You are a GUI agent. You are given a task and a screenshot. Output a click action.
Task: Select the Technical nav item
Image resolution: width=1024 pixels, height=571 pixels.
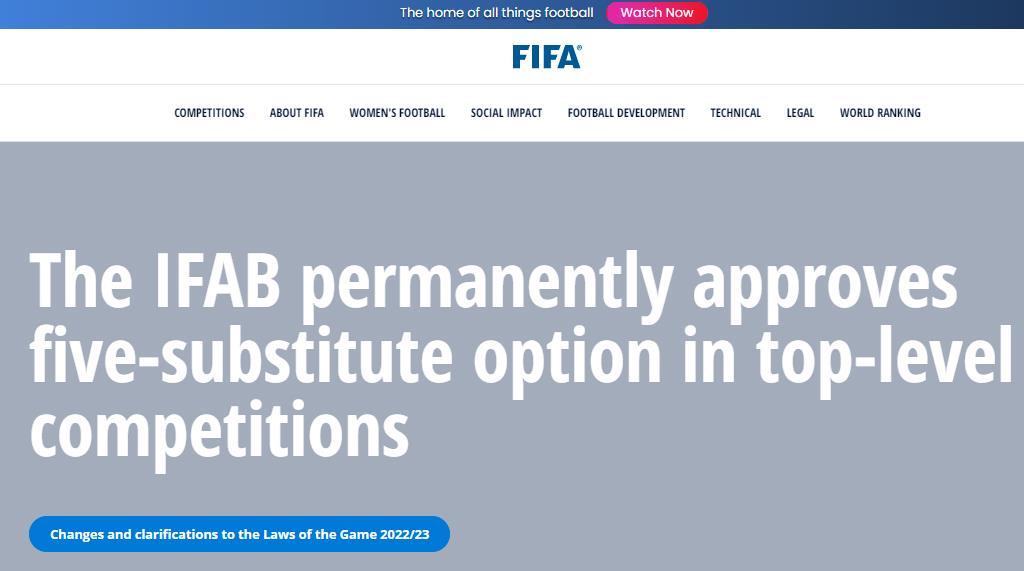click(735, 113)
